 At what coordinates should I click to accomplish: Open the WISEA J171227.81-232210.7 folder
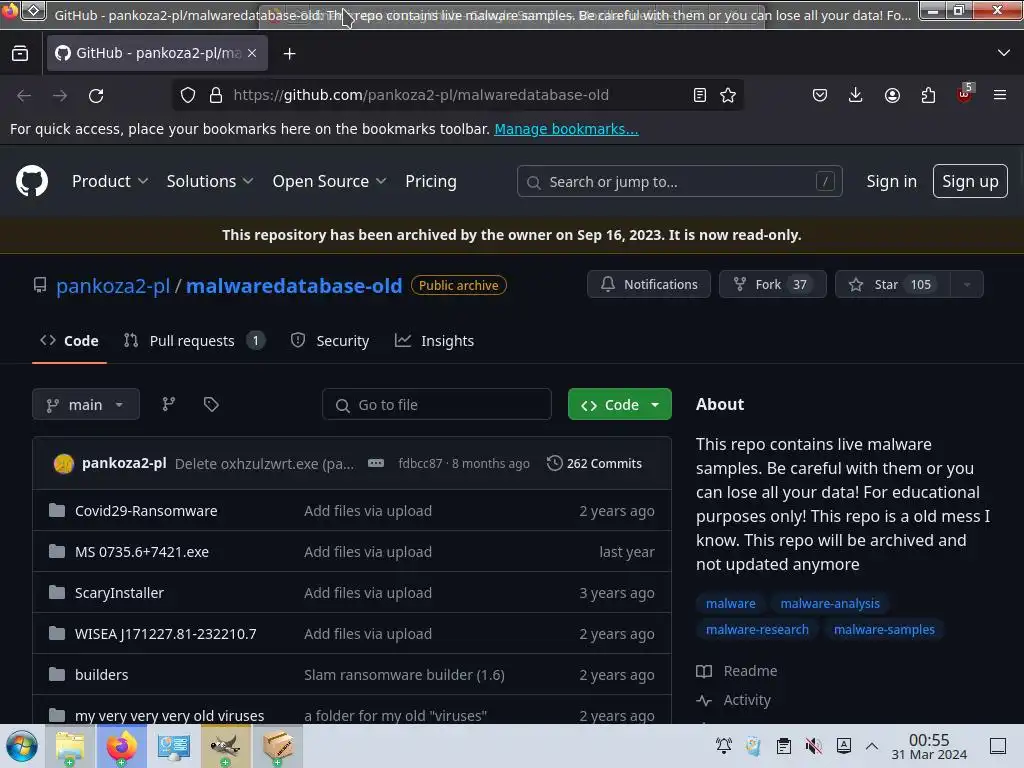tap(166, 633)
